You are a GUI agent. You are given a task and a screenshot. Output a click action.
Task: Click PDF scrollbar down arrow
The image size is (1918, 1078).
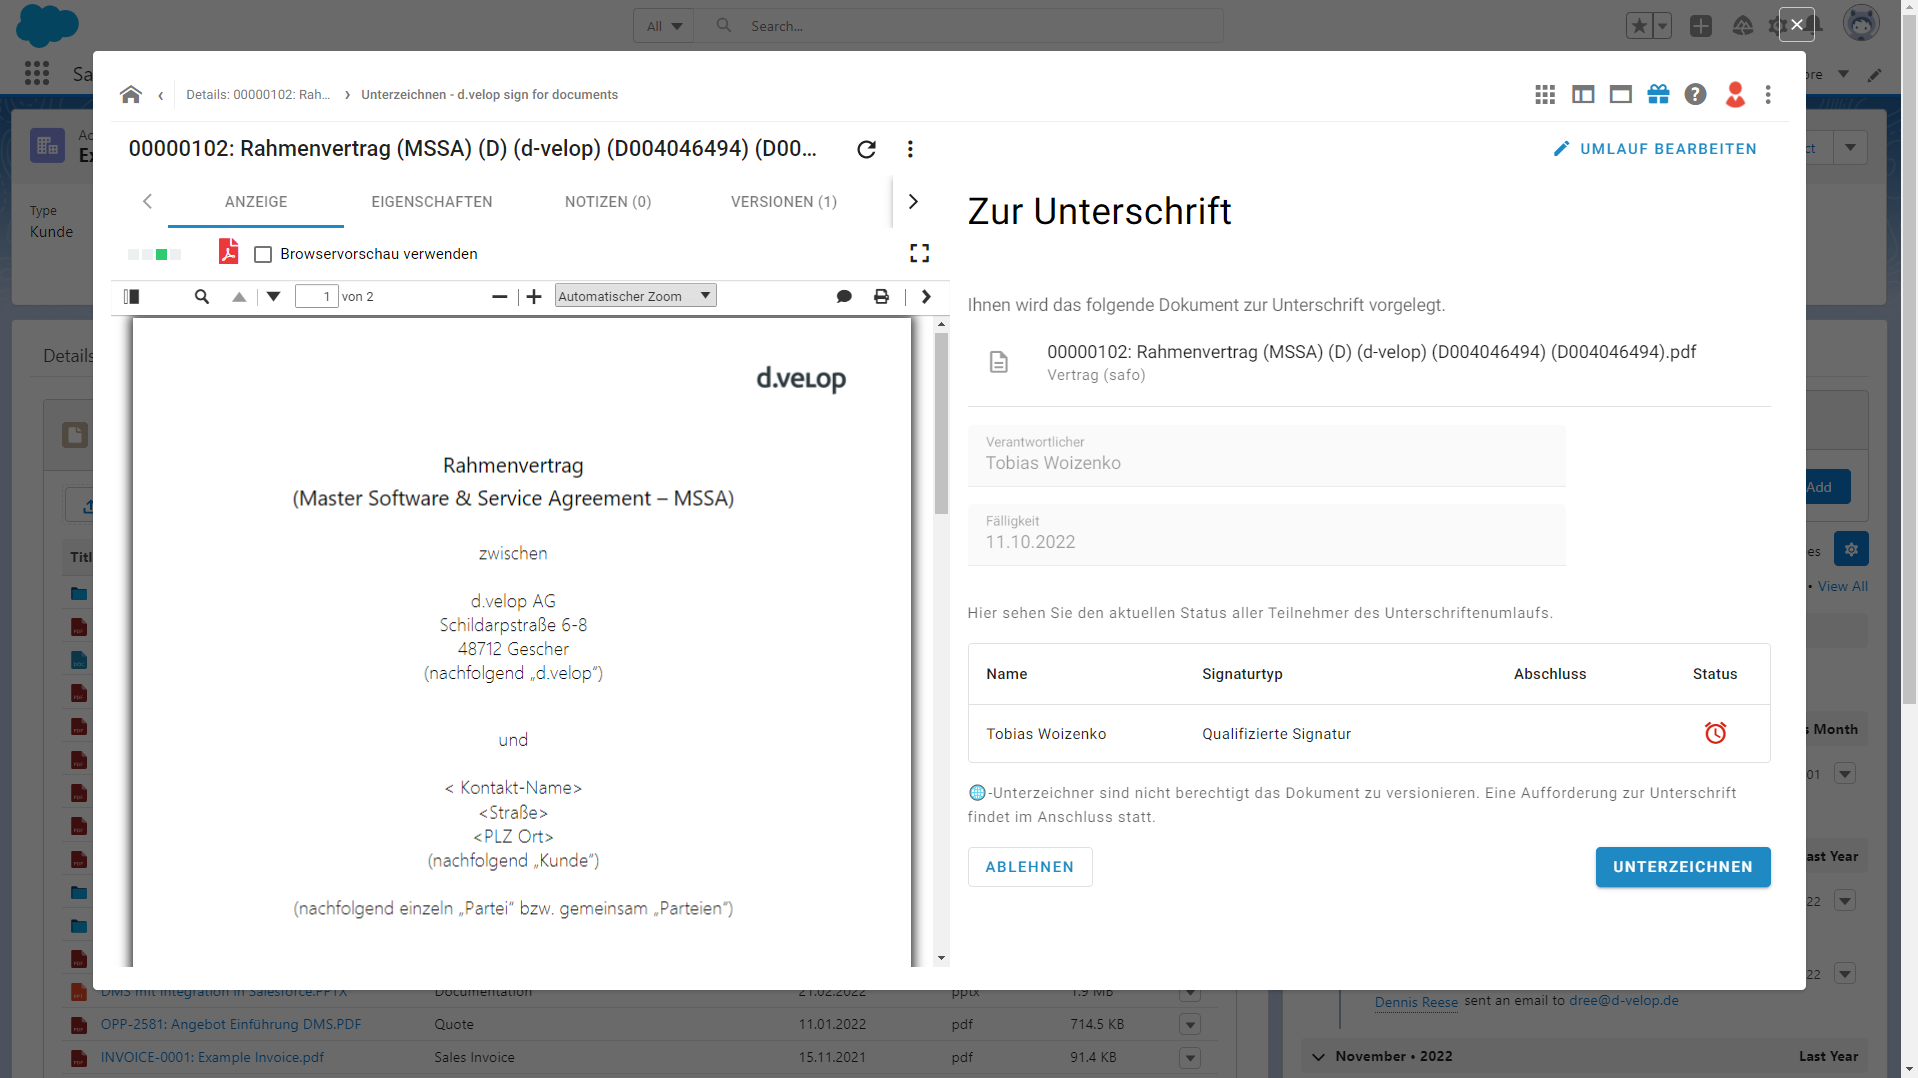(941, 958)
